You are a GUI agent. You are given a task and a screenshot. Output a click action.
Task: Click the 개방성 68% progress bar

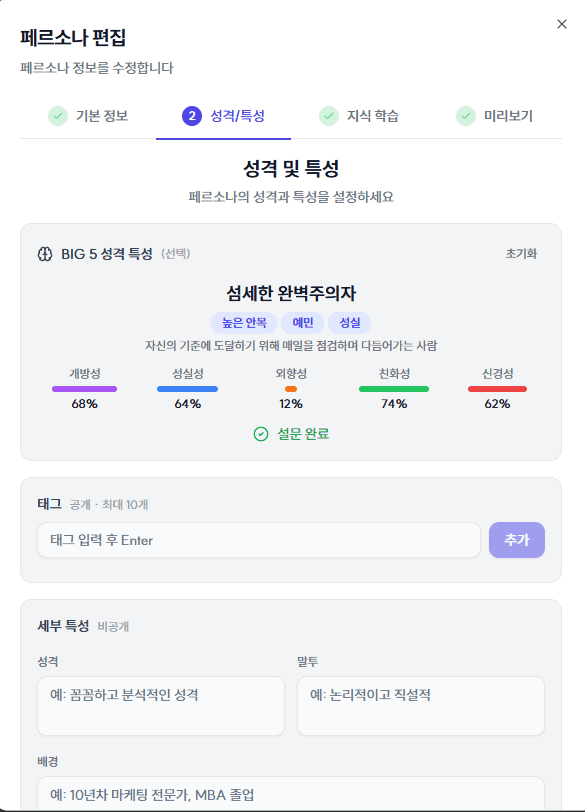coord(85,389)
